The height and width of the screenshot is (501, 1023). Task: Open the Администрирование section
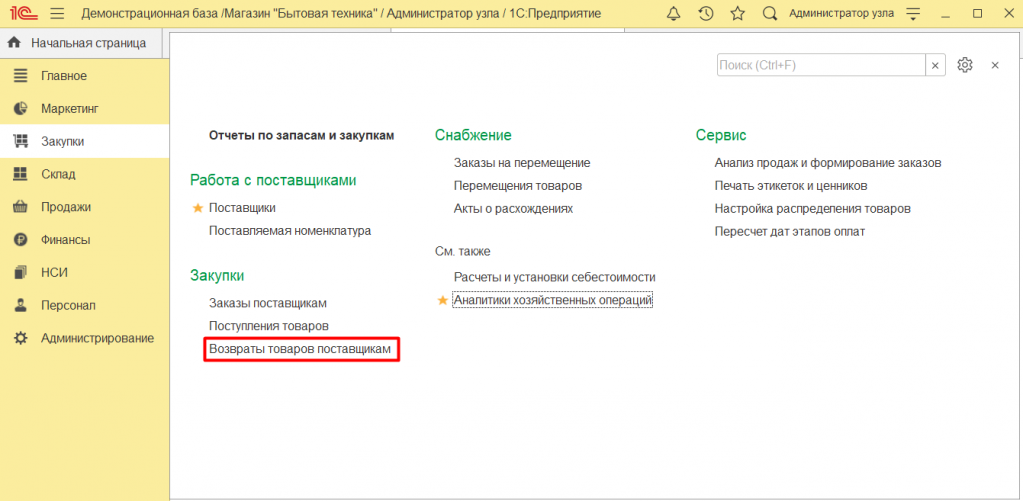pos(97,338)
